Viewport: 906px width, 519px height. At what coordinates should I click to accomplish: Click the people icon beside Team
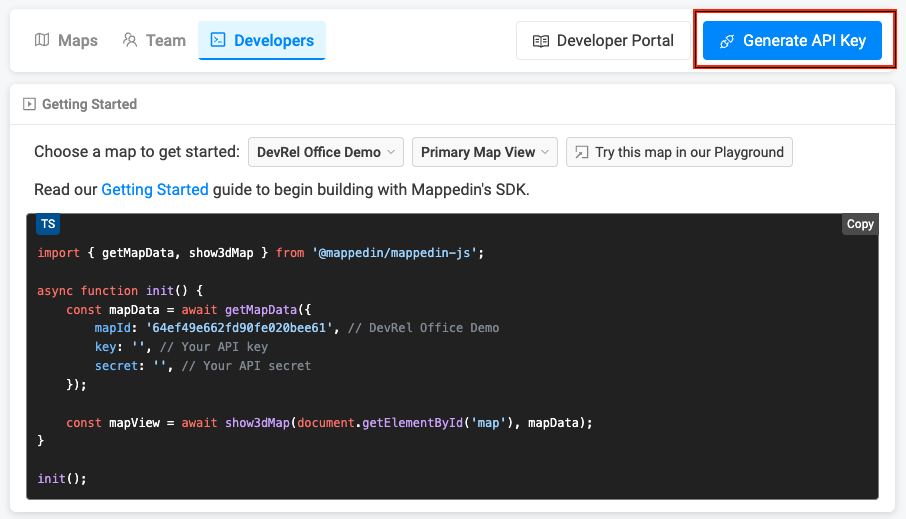click(x=130, y=41)
